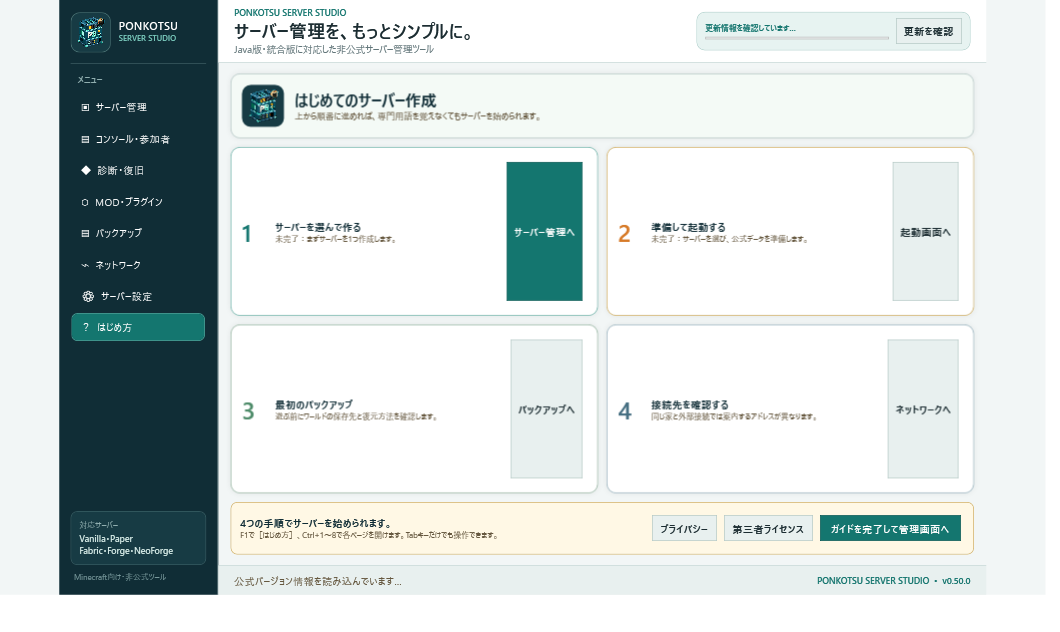
Task: Open サーバー設定 sidebar menu item
Action: (x=138, y=296)
